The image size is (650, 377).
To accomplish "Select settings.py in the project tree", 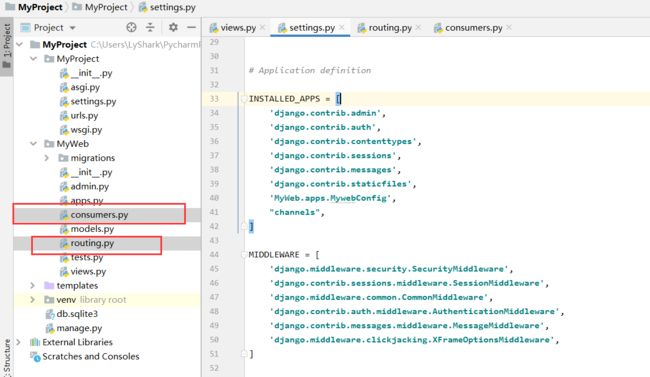I will tap(93, 101).
